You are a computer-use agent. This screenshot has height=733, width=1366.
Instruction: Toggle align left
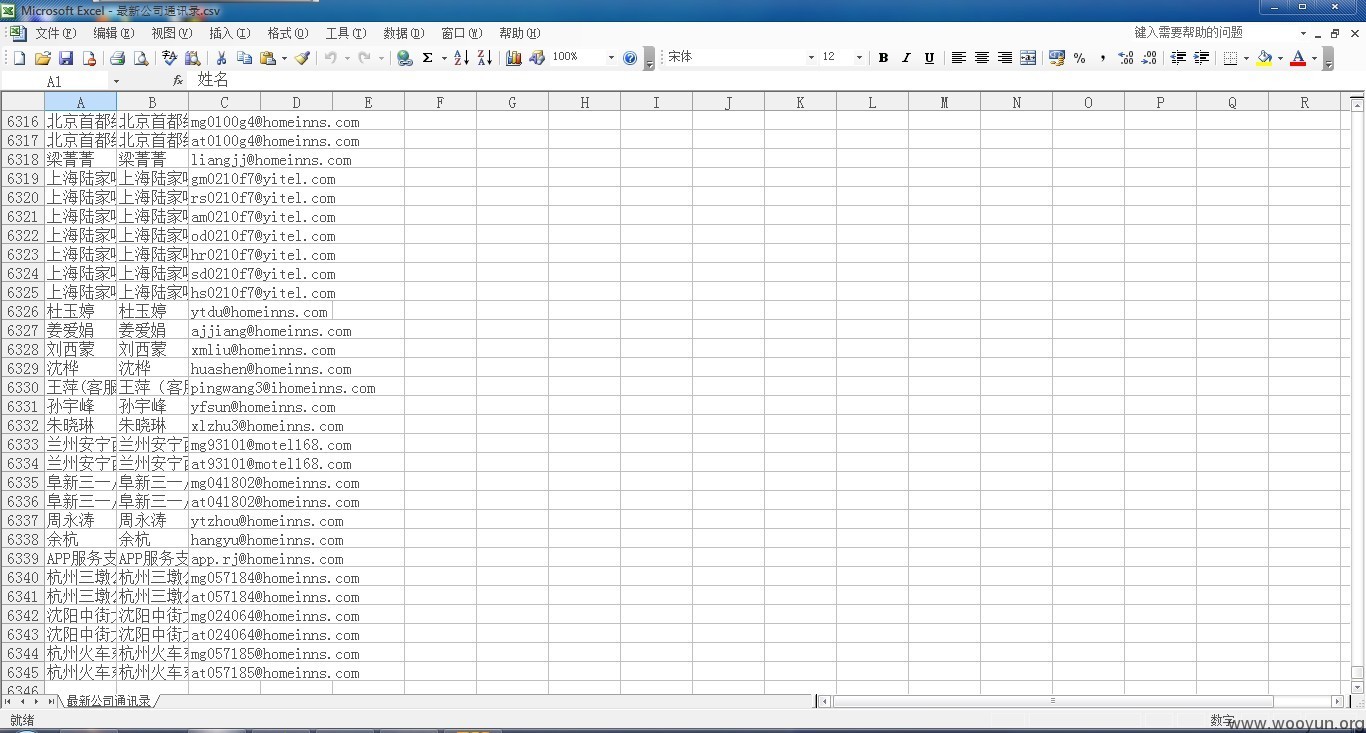click(x=958, y=58)
